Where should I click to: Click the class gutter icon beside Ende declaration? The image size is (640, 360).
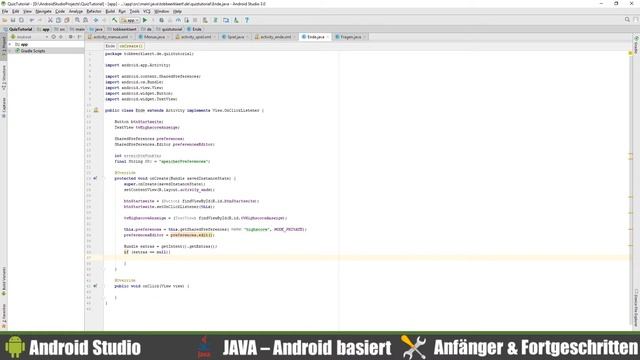[x=96, y=110]
